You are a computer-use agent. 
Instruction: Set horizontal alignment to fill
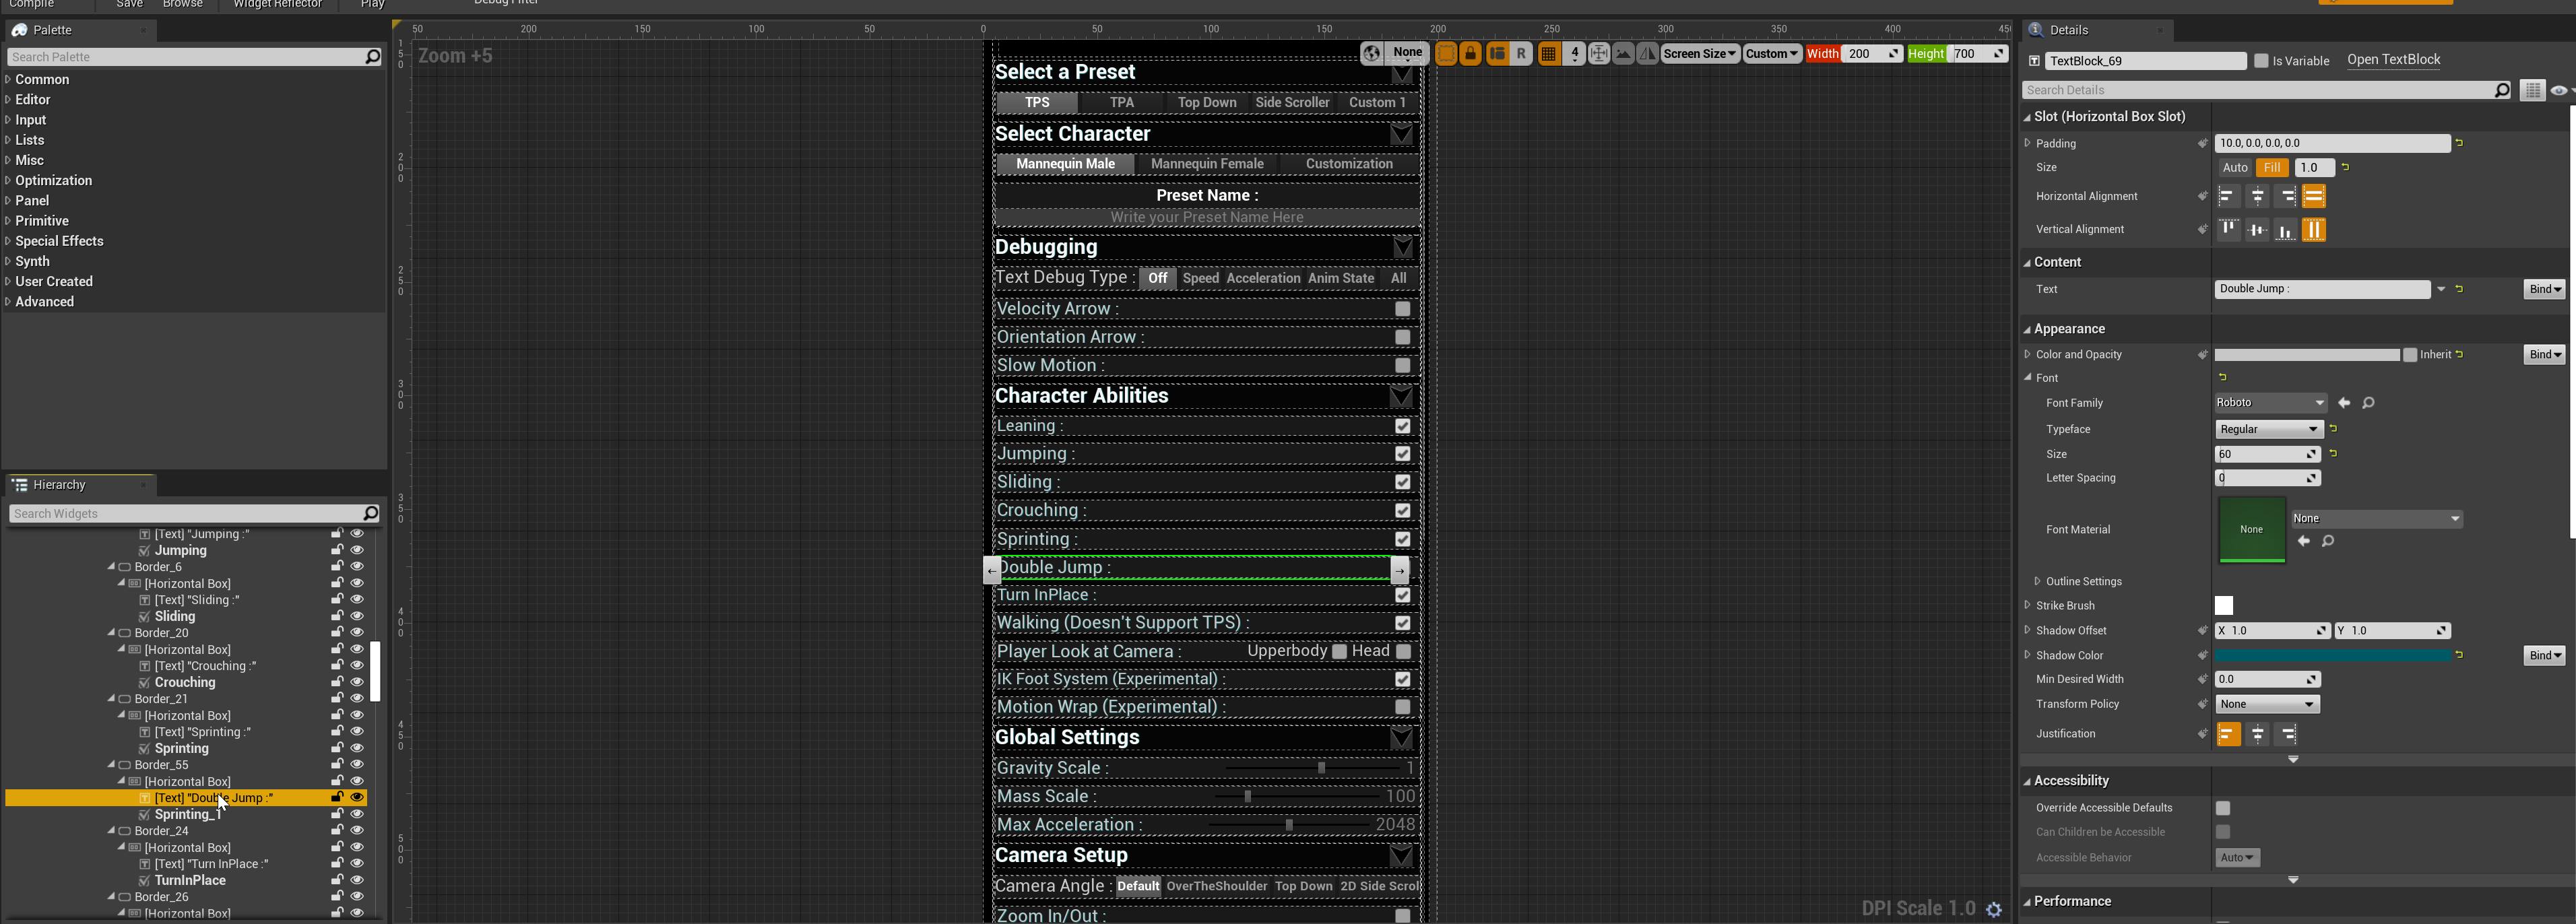click(x=2314, y=197)
